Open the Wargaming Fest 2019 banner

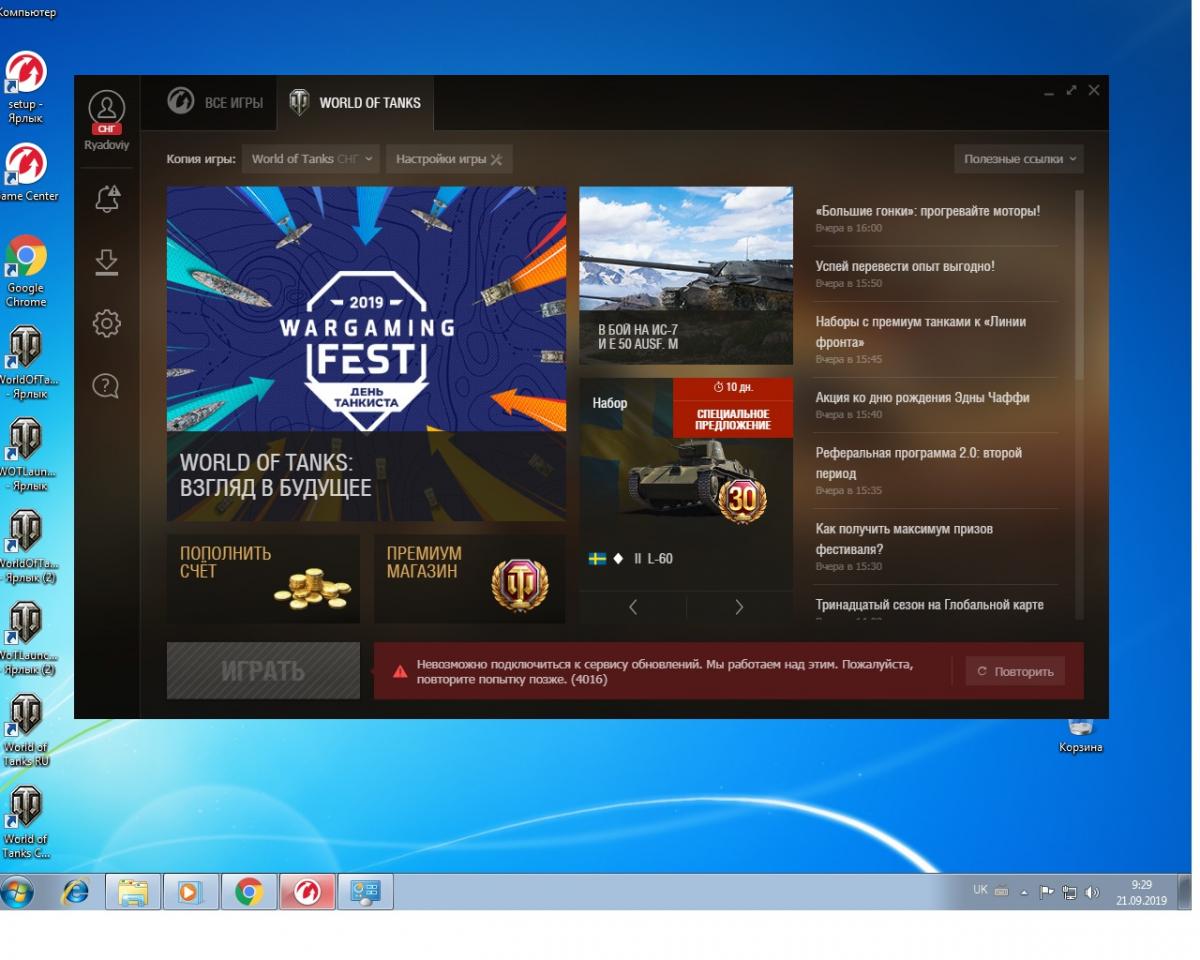(366, 354)
